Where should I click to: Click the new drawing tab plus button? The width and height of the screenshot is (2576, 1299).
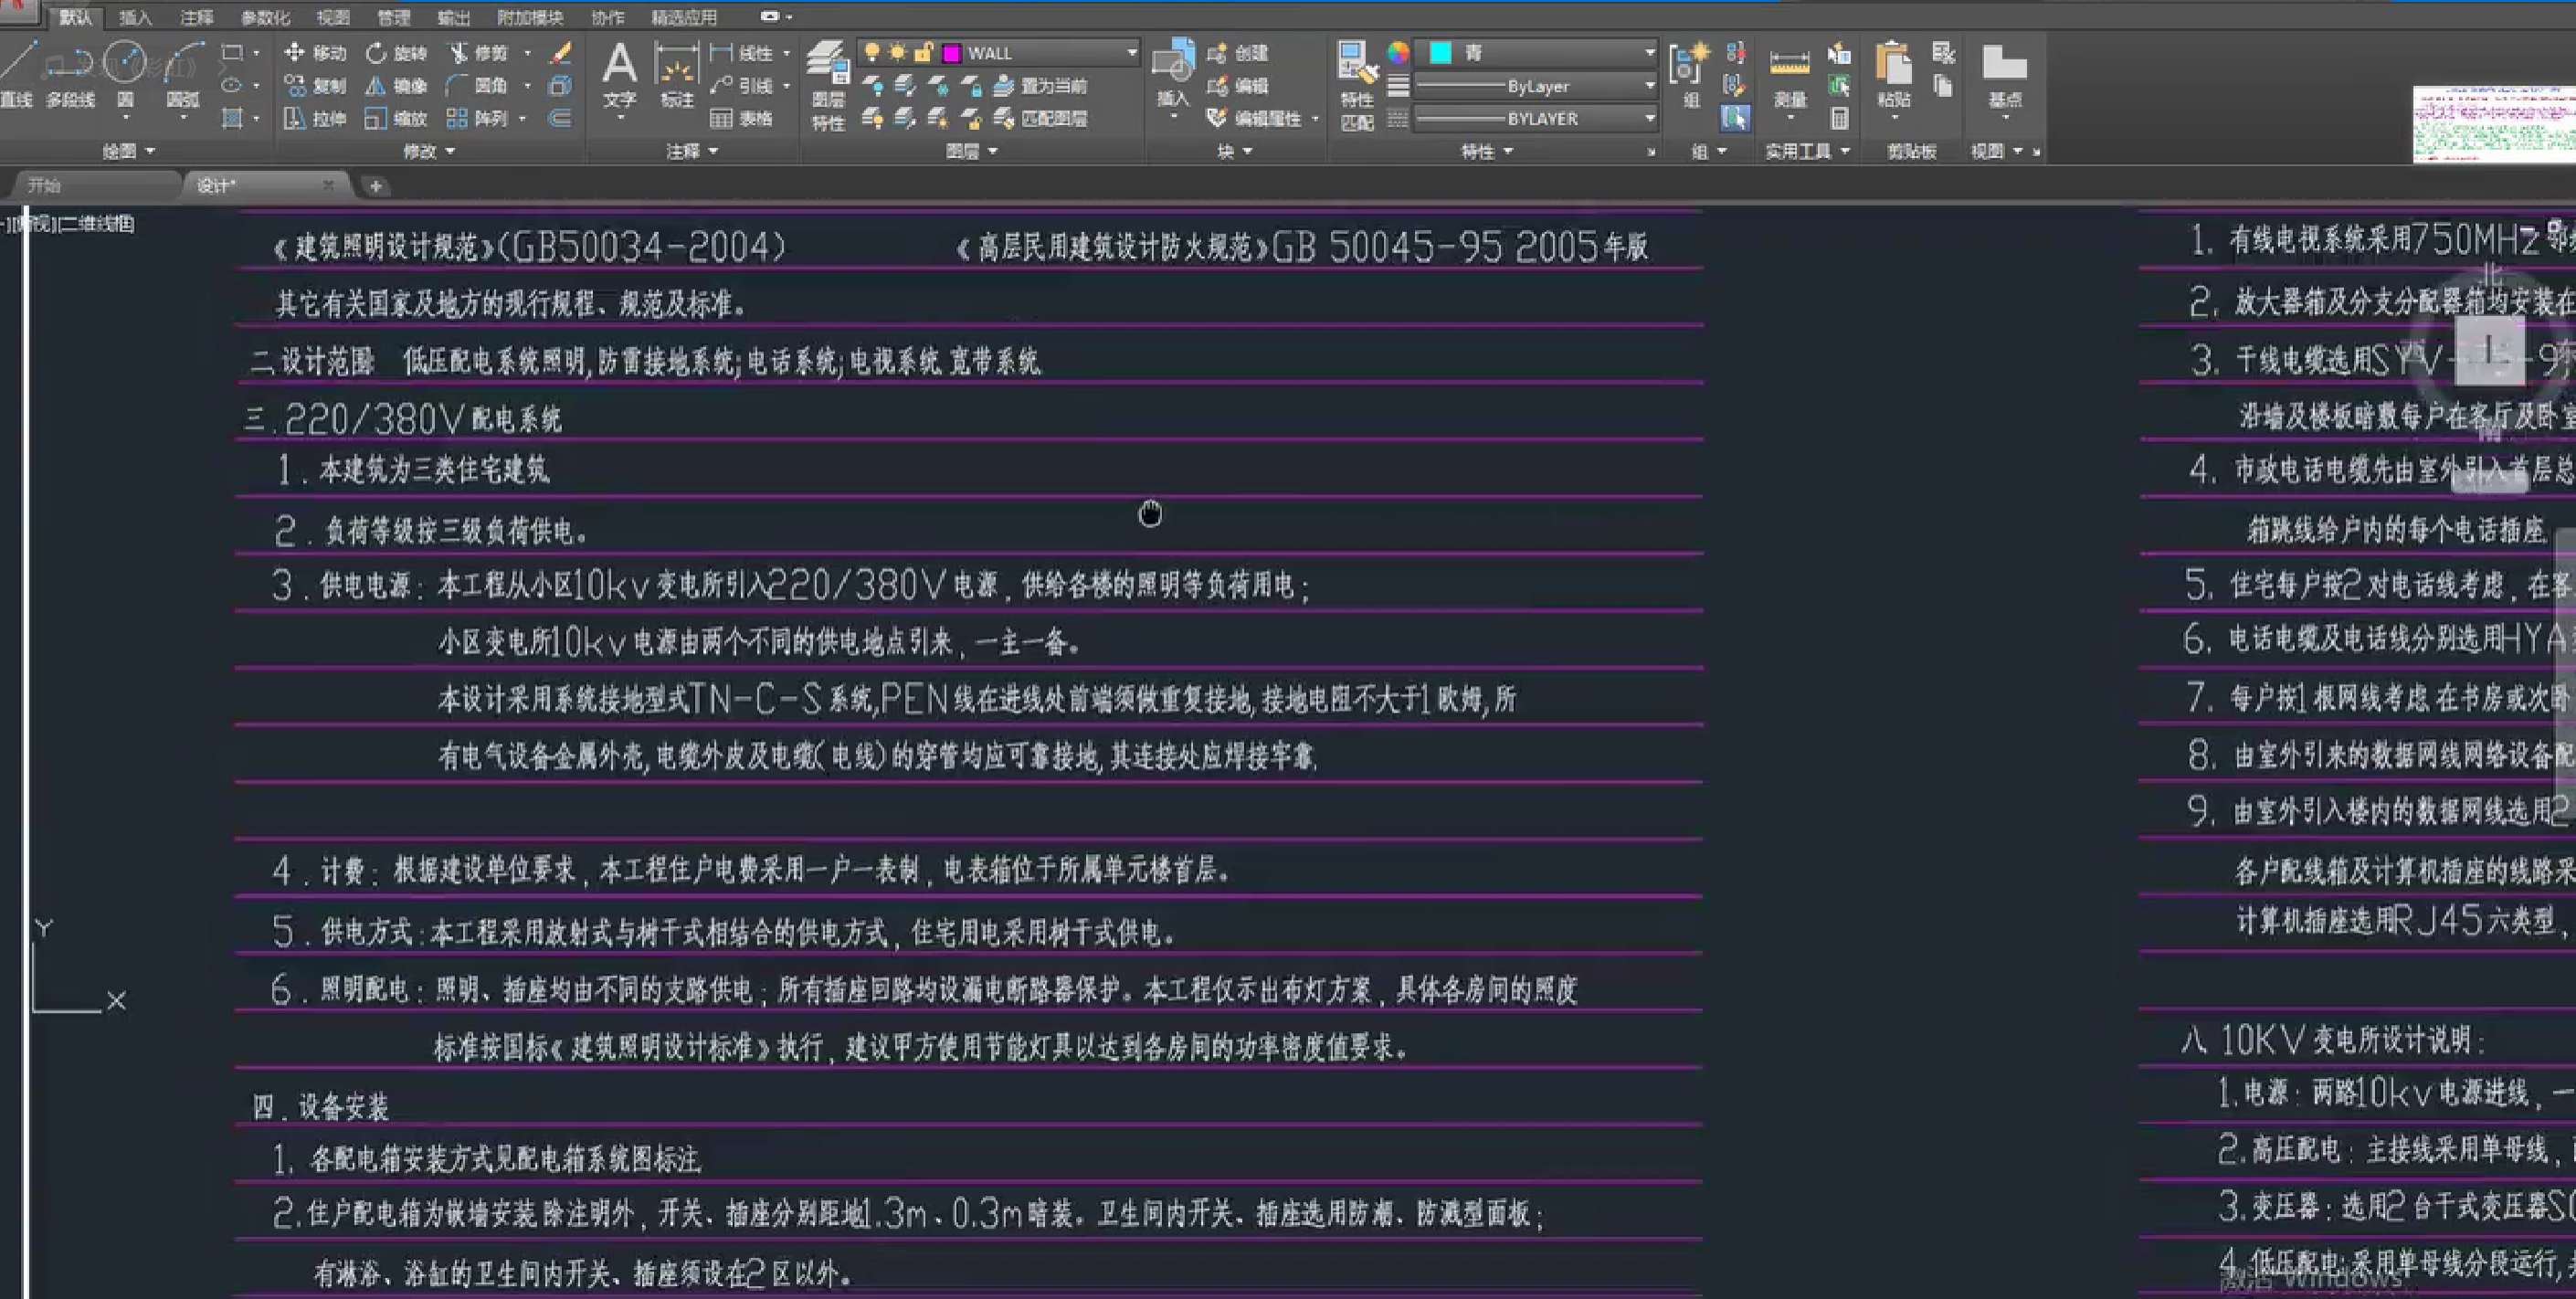click(x=375, y=185)
